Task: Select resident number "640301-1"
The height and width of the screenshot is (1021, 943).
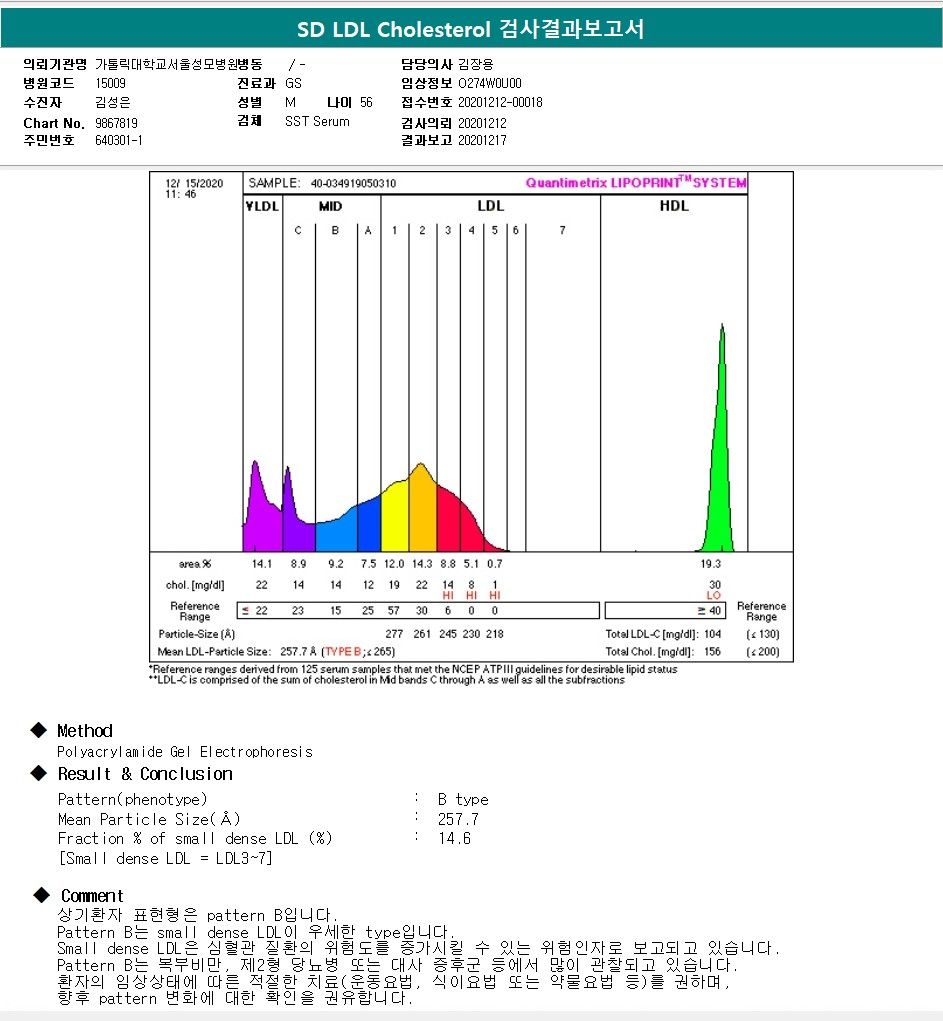Action: 119,140
